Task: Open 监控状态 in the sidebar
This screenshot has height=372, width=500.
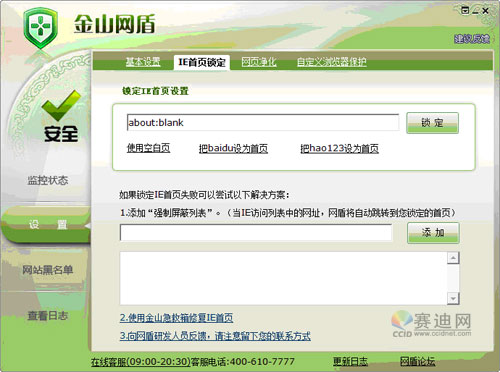Action: (48, 180)
